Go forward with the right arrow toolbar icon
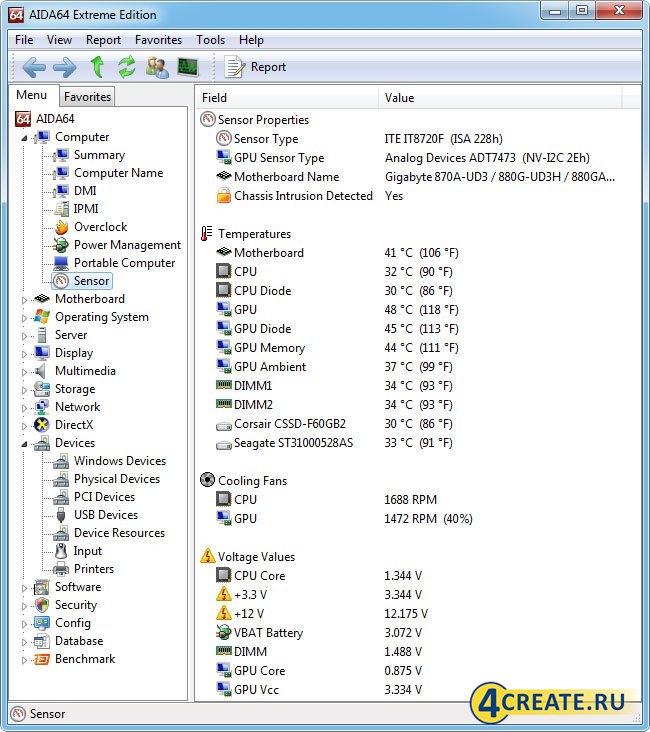This screenshot has height=732, width=650. click(x=64, y=67)
